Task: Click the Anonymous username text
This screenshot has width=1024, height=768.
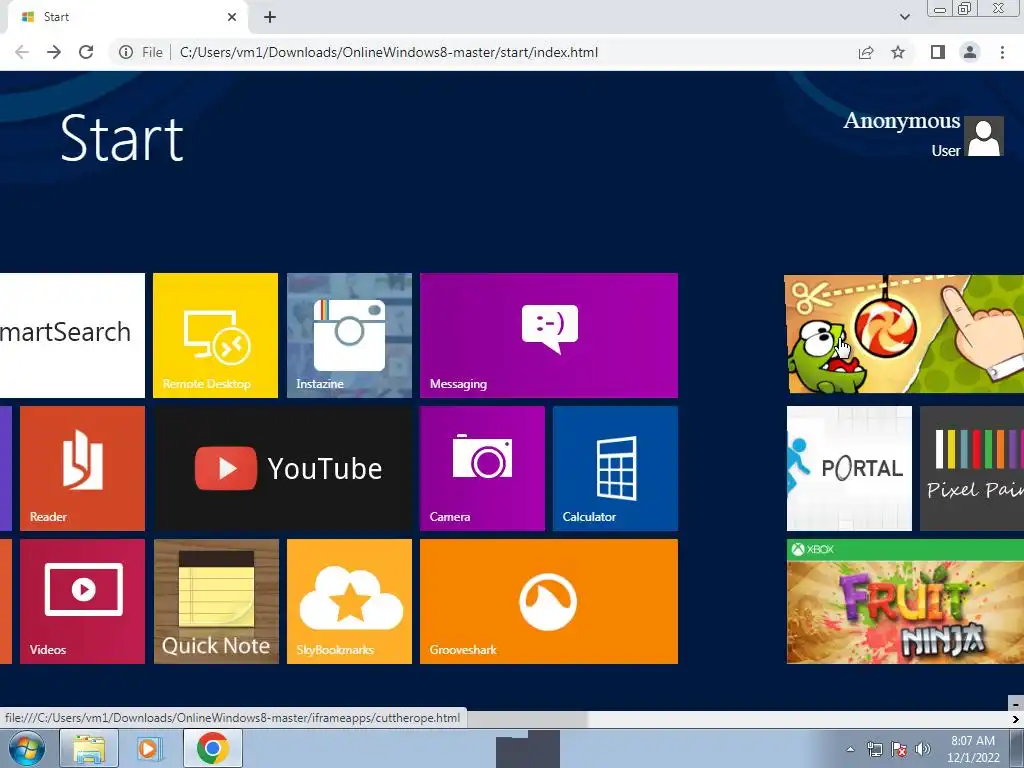Action: 902,121
